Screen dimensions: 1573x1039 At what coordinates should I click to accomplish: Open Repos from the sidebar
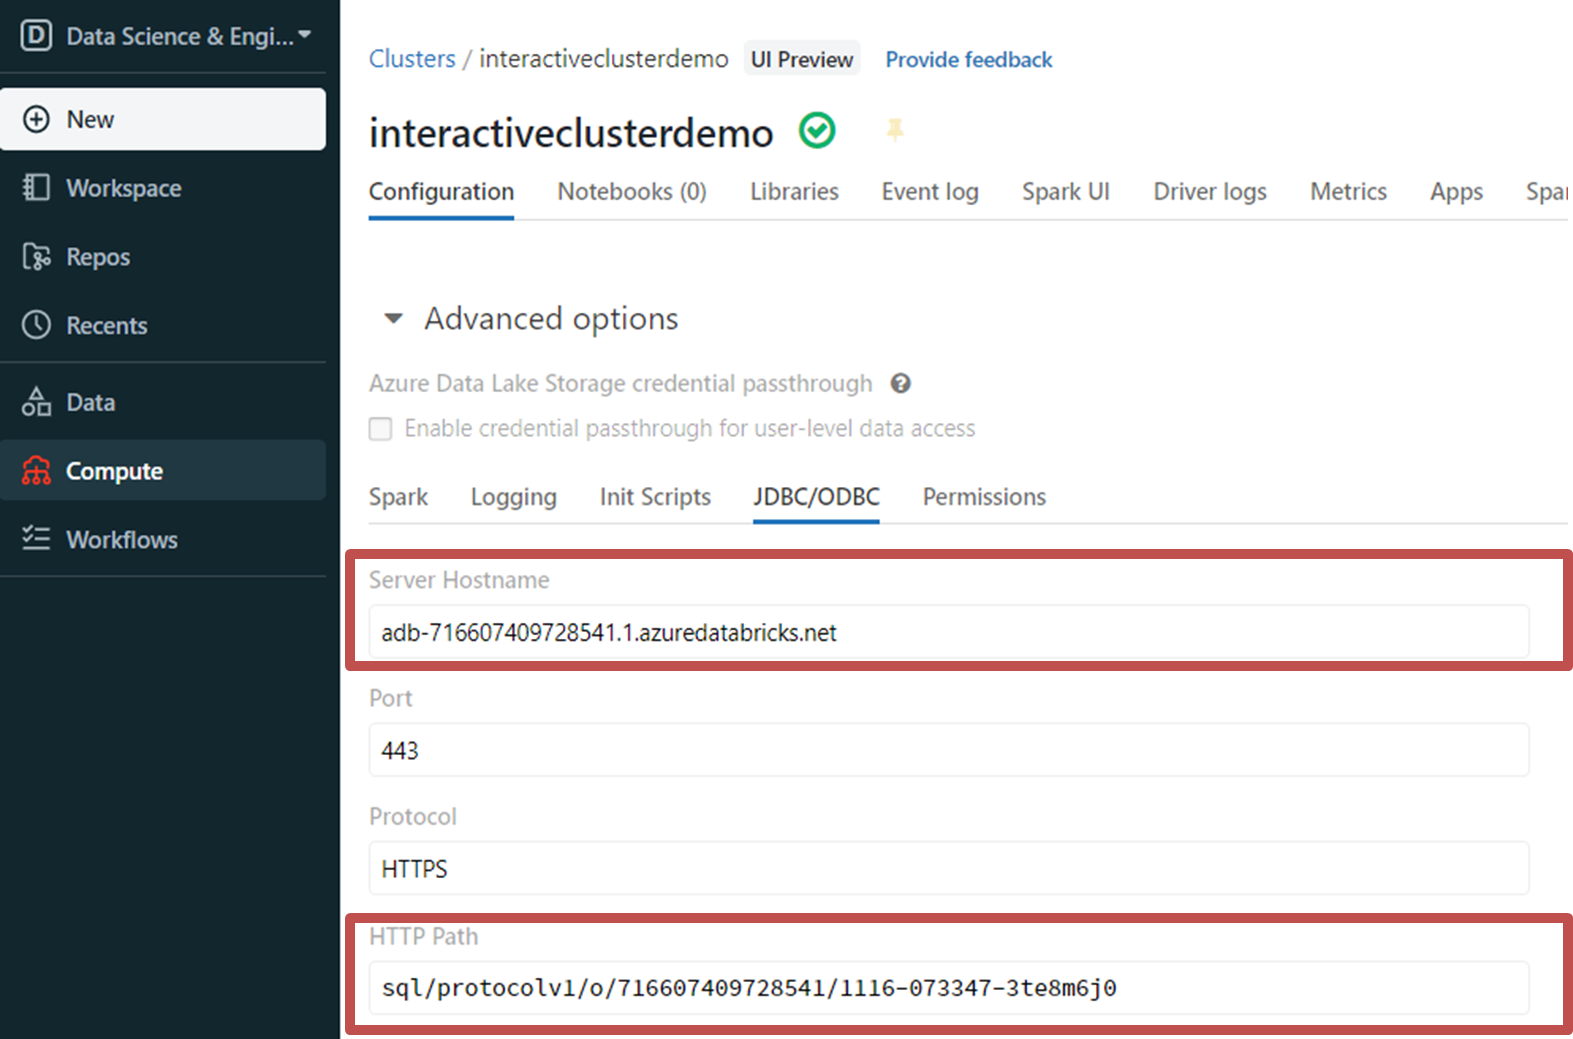click(163, 257)
